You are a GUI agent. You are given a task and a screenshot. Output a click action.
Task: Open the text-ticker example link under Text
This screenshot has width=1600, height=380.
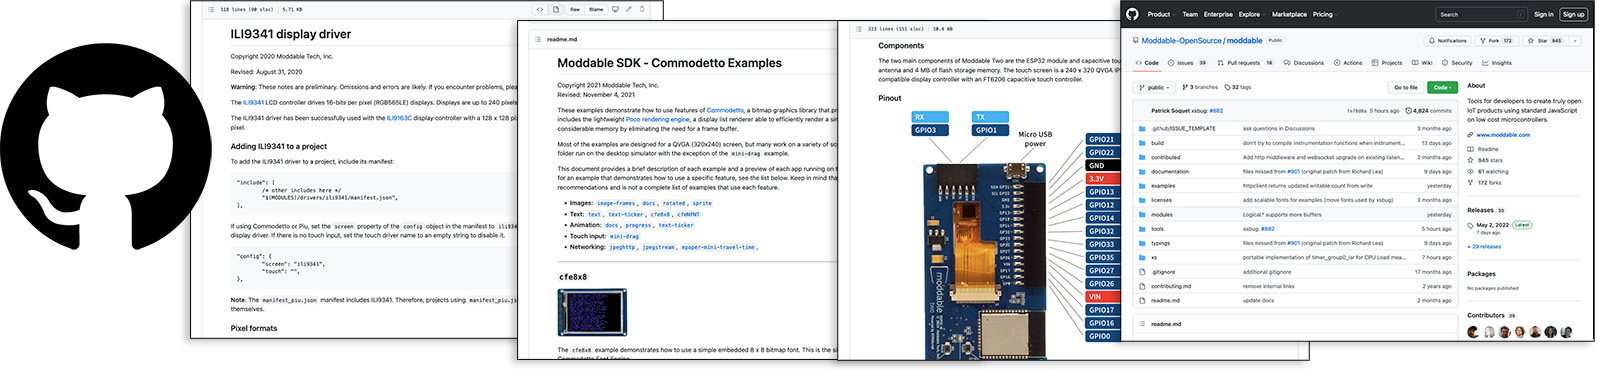click(x=626, y=214)
